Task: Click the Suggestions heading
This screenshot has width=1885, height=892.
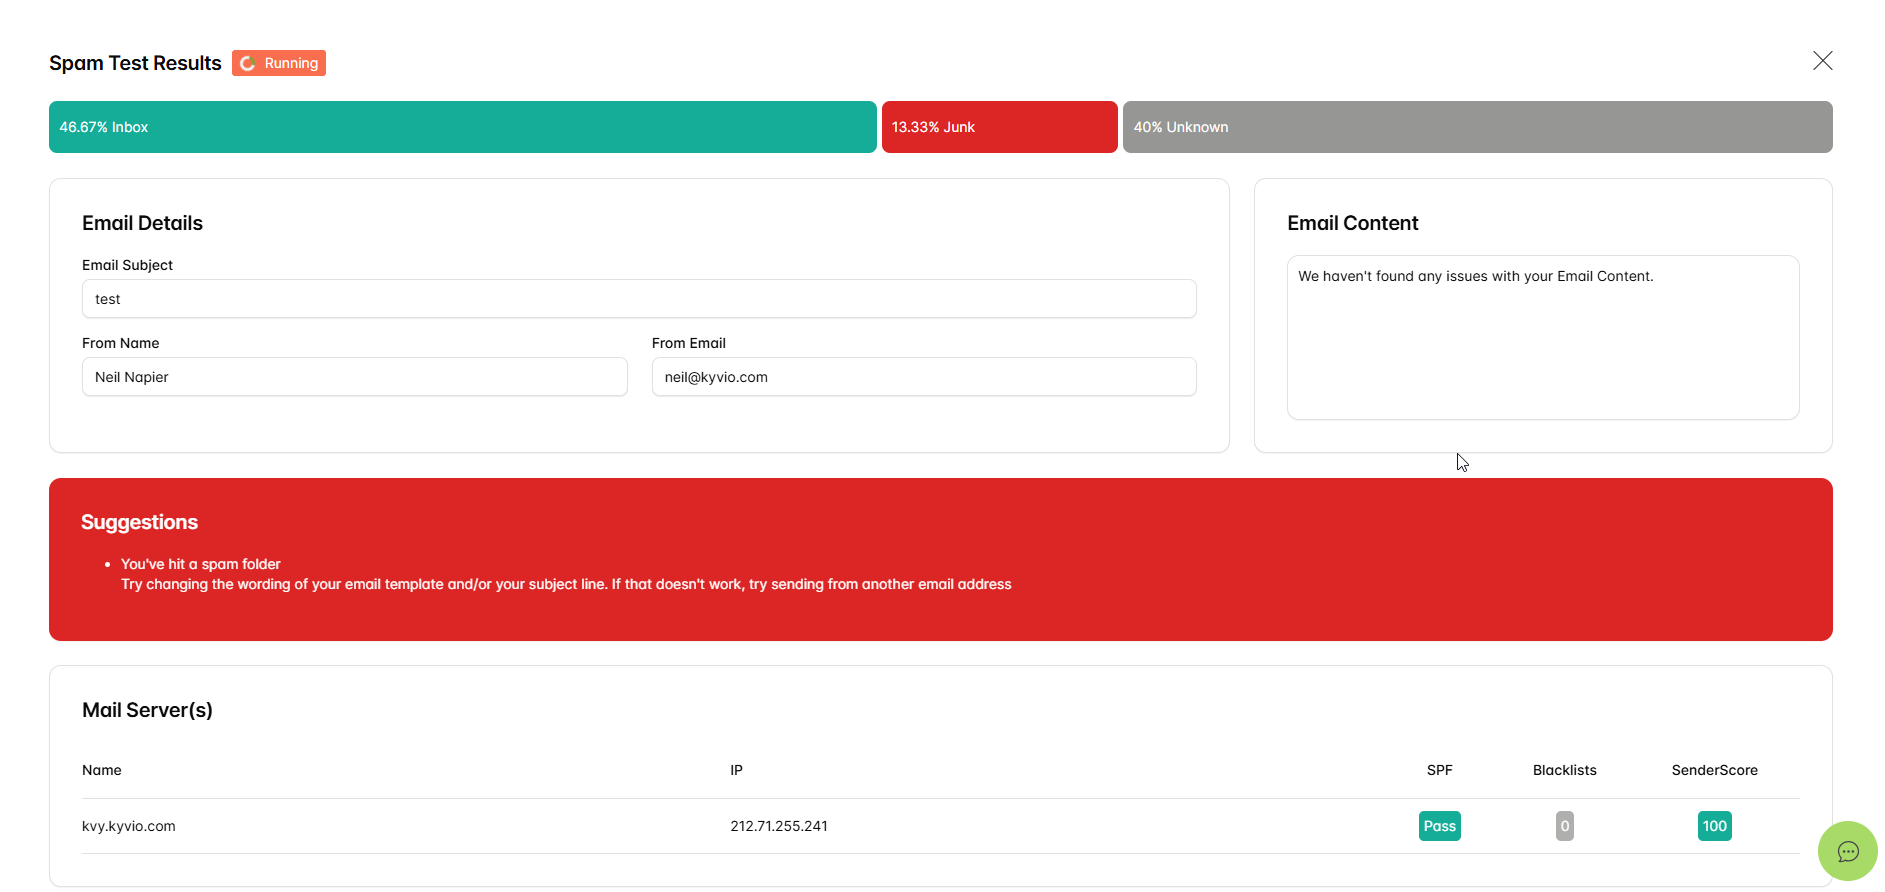Action: tap(140, 522)
